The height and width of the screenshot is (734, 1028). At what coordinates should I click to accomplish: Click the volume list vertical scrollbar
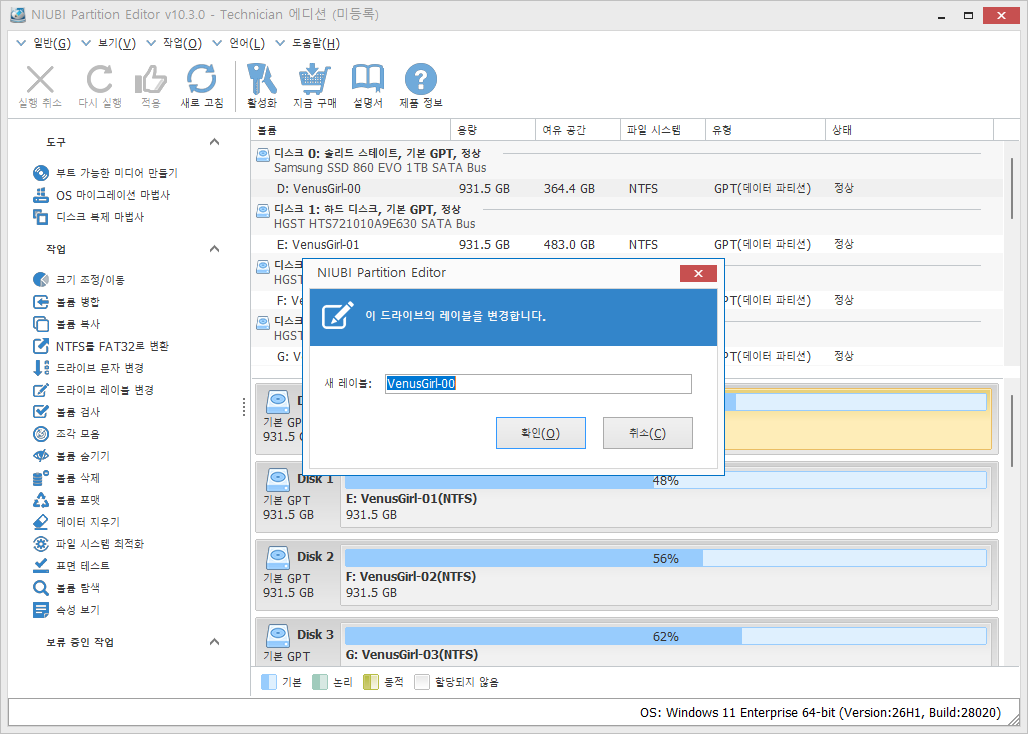[1012, 187]
